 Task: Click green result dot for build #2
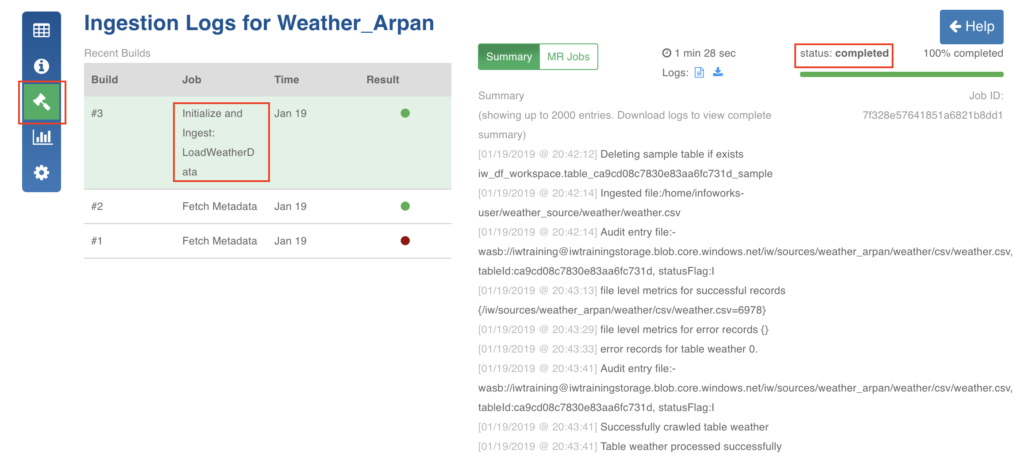click(x=405, y=206)
